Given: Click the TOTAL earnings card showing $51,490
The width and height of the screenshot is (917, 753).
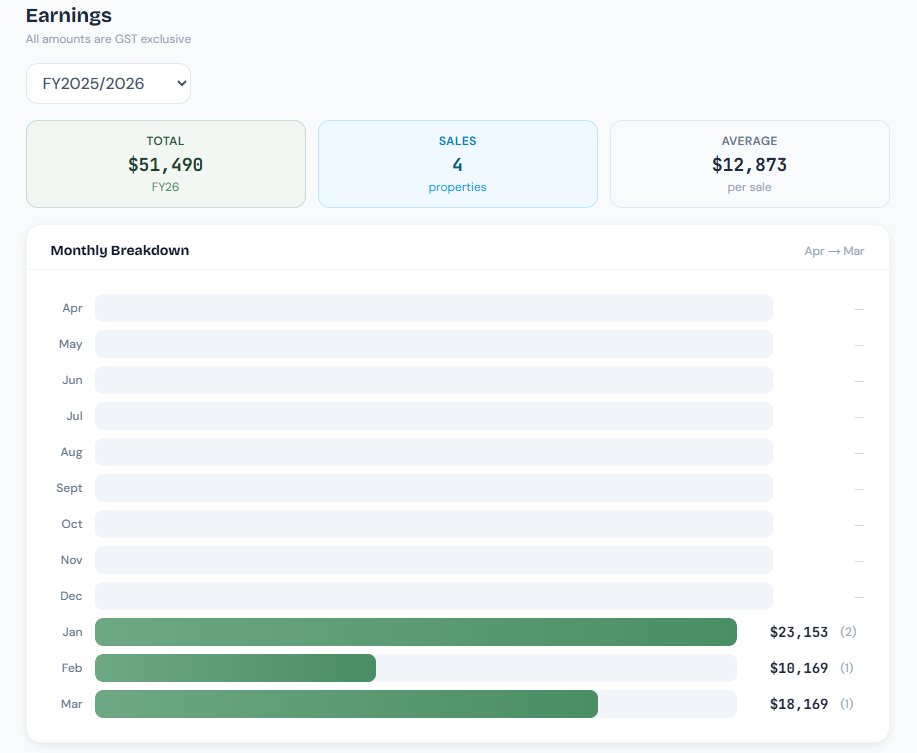Looking at the screenshot, I should (165, 163).
